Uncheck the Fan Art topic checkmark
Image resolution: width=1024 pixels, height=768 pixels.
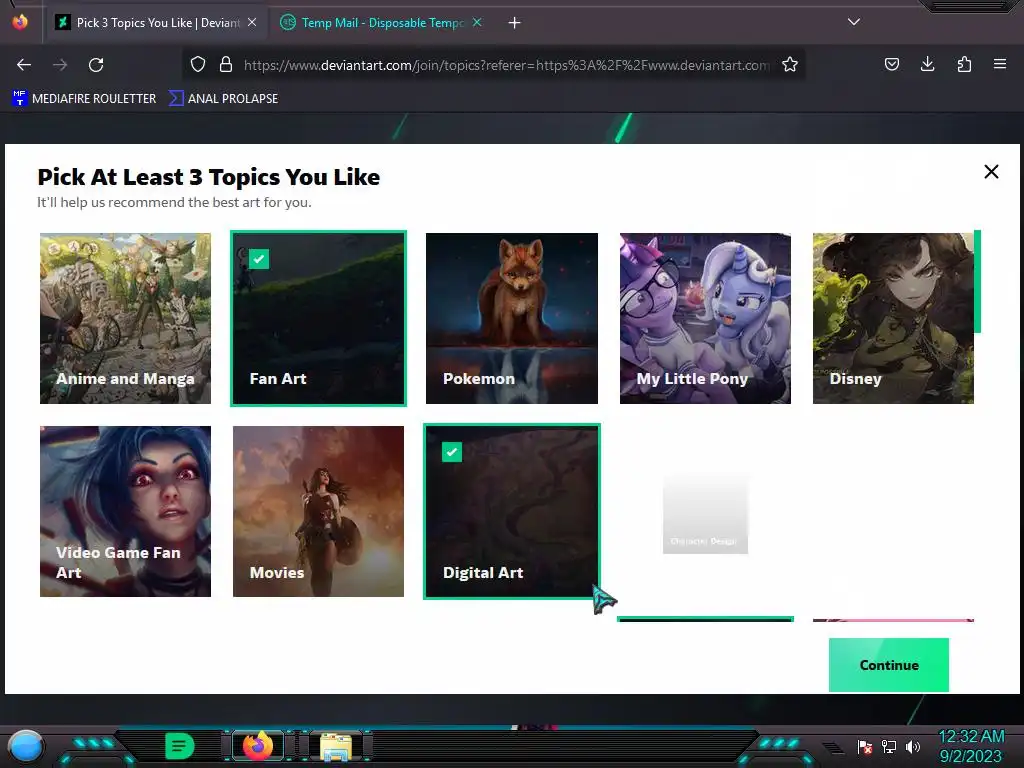259,259
